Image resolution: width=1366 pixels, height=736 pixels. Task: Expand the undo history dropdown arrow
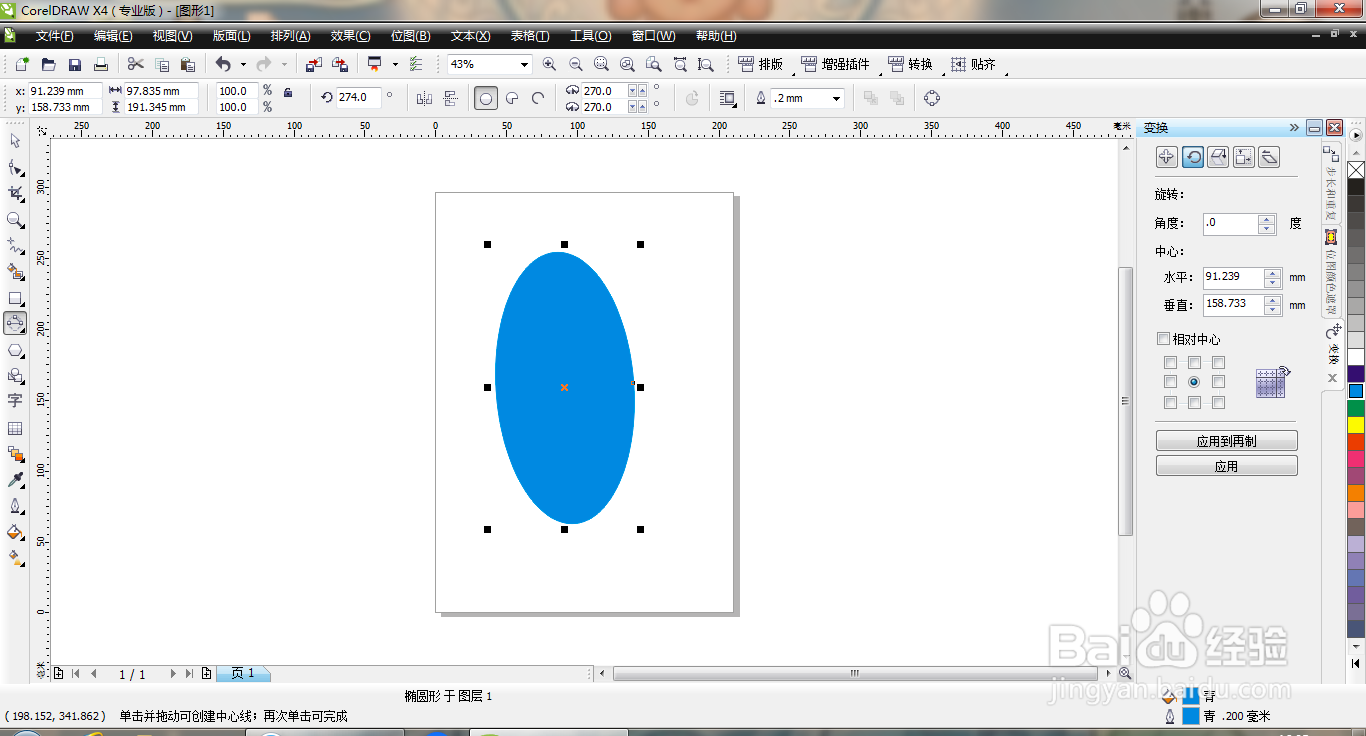click(243, 64)
